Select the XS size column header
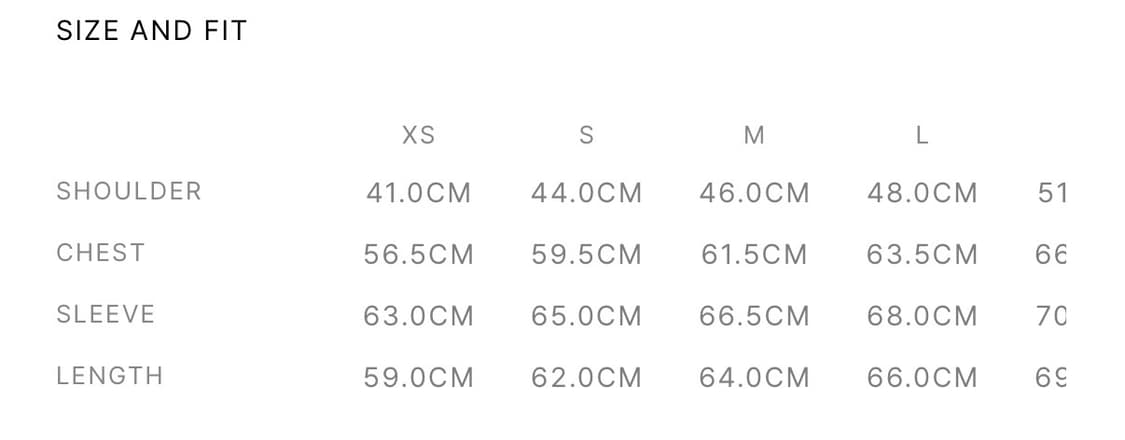This screenshot has height=440, width=1125. click(418, 135)
